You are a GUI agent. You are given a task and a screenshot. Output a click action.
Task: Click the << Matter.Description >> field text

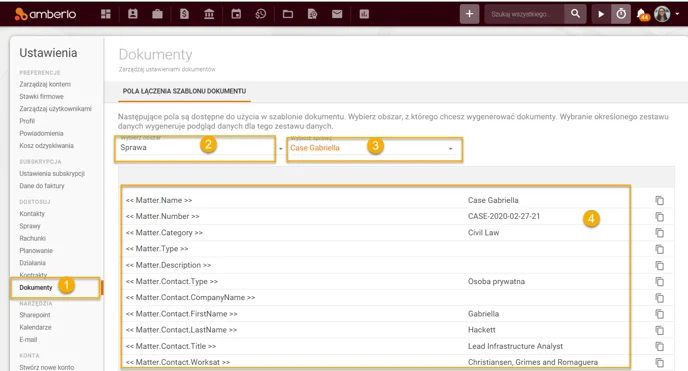click(x=168, y=265)
